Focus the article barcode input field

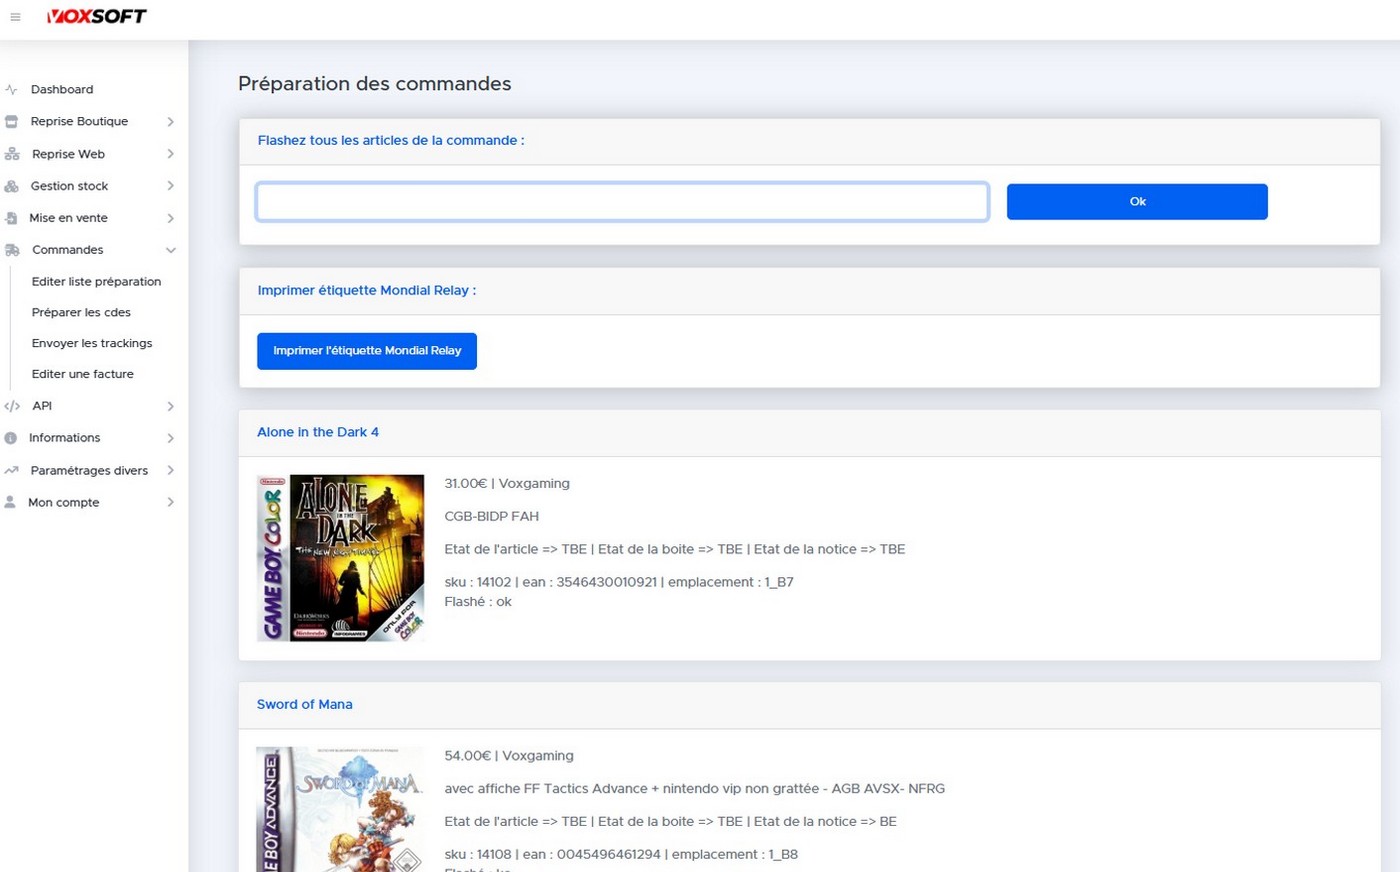[622, 202]
